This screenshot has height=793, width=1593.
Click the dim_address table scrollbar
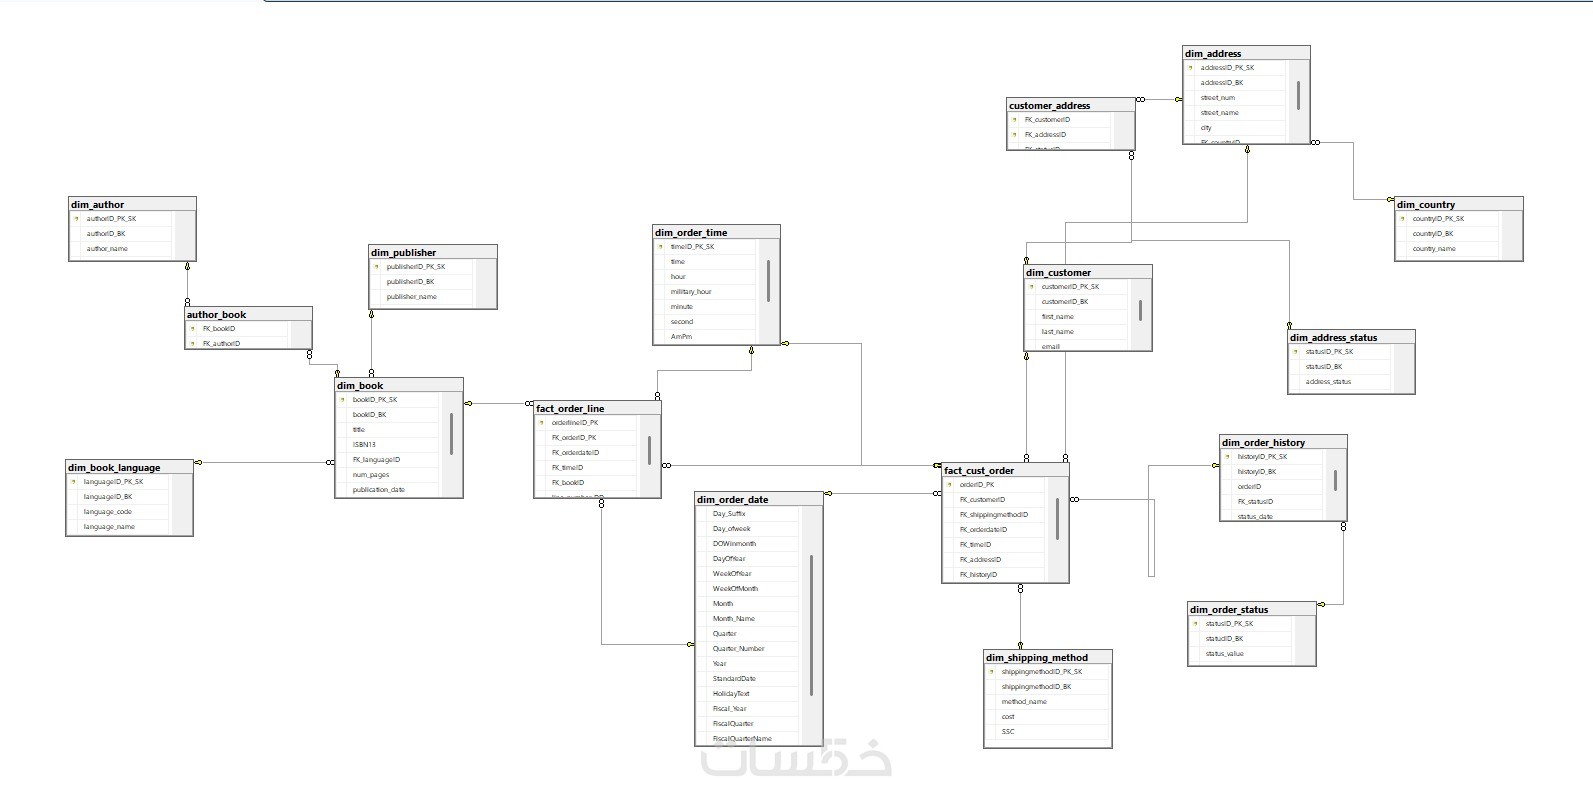pyautogui.click(x=1299, y=95)
